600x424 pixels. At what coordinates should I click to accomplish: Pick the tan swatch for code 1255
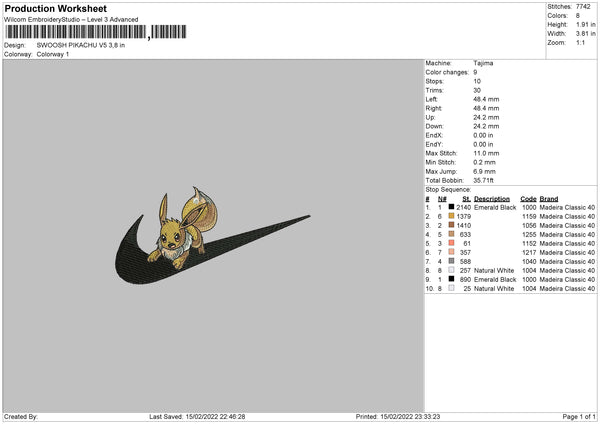[x=451, y=234]
